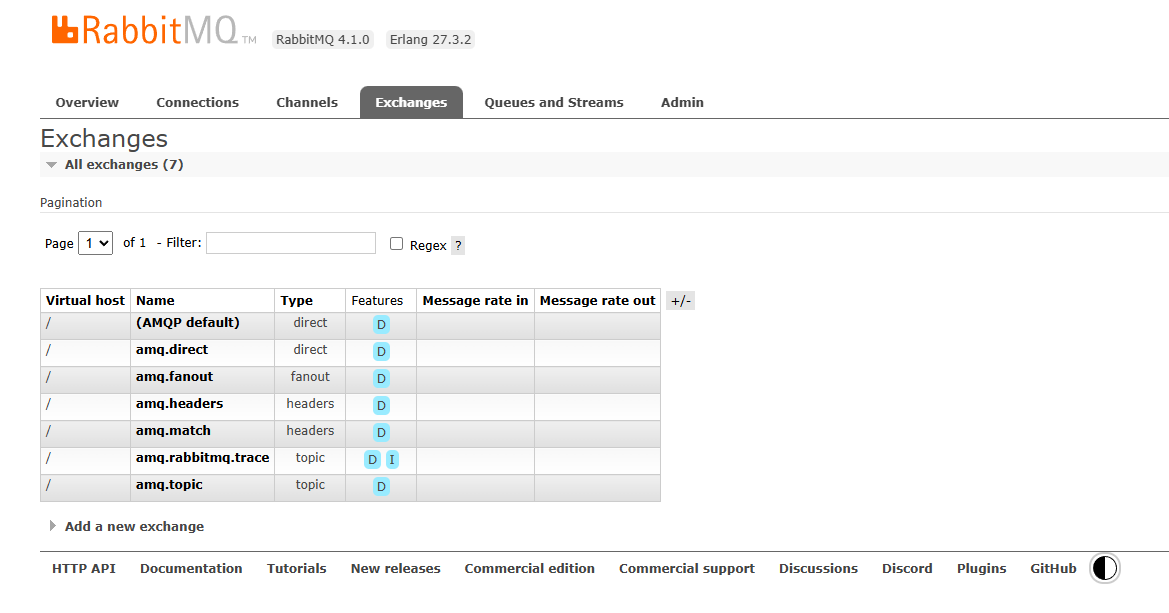Sort by the Type column header
1169x613 pixels.
point(297,301)
